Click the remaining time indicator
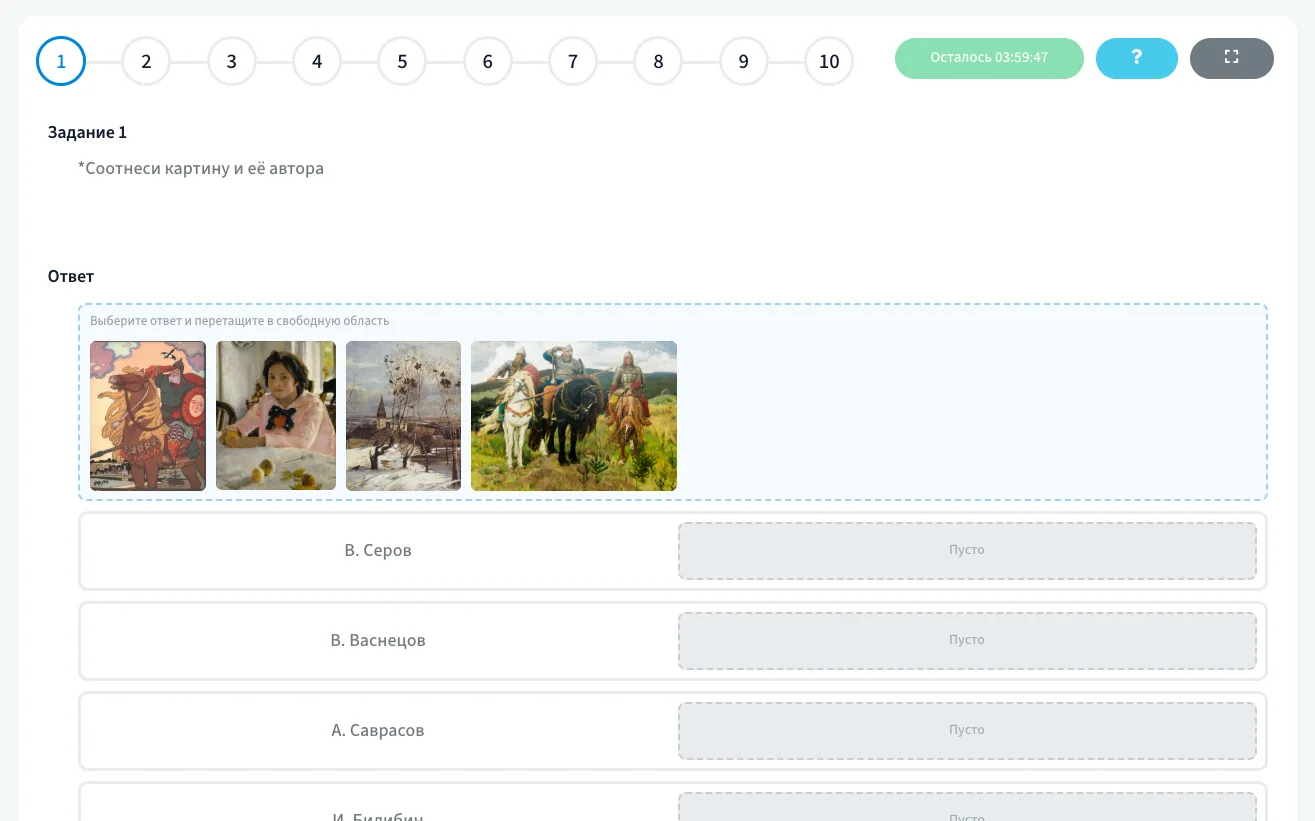The height and width of the screenshot is (821, 1315). click(989, 58)
